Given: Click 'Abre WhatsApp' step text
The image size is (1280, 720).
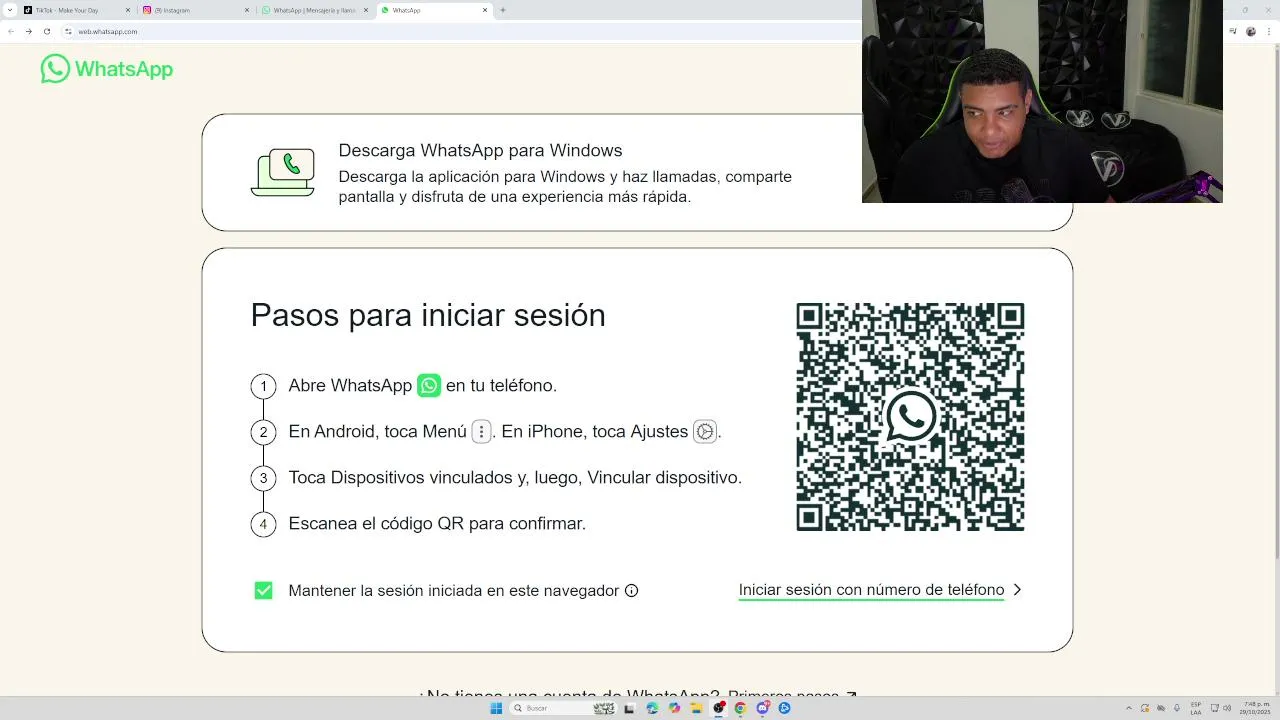Looking at the screenshot, I should coord(350,385).
